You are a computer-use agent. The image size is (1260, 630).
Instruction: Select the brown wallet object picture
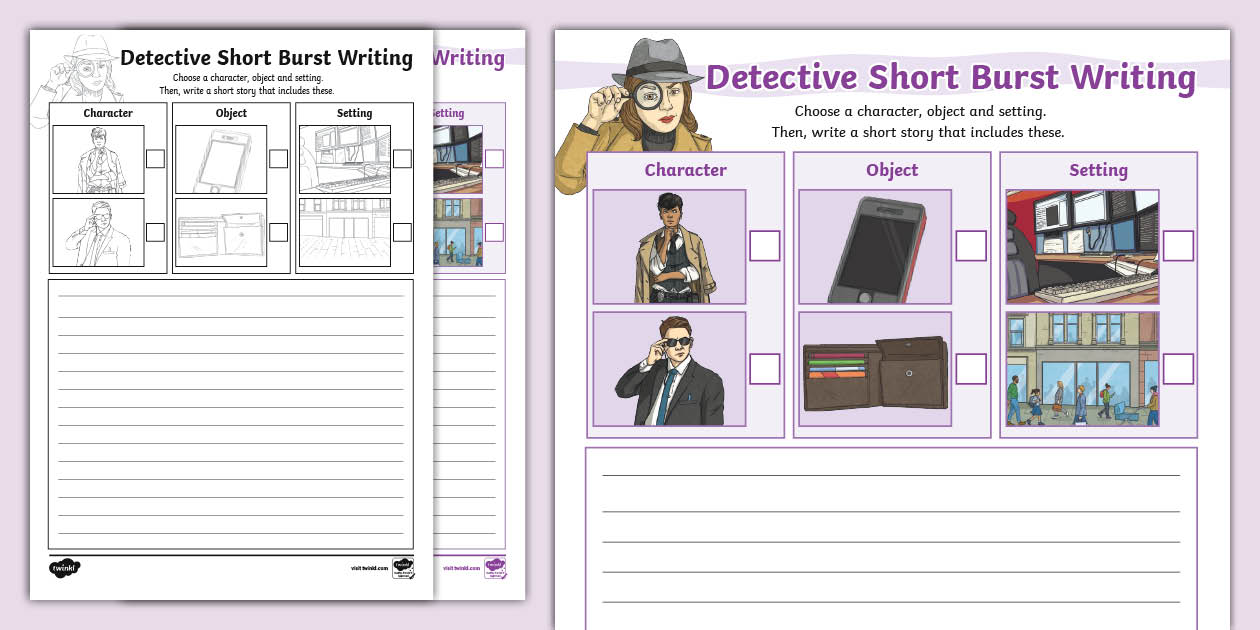coord(874,370)
